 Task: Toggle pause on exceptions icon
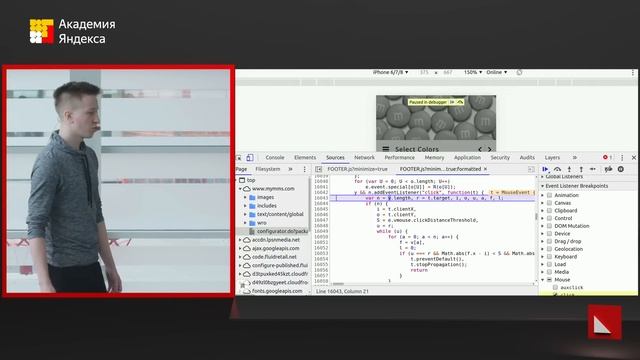pyautogui.click(x=621, y=169)
